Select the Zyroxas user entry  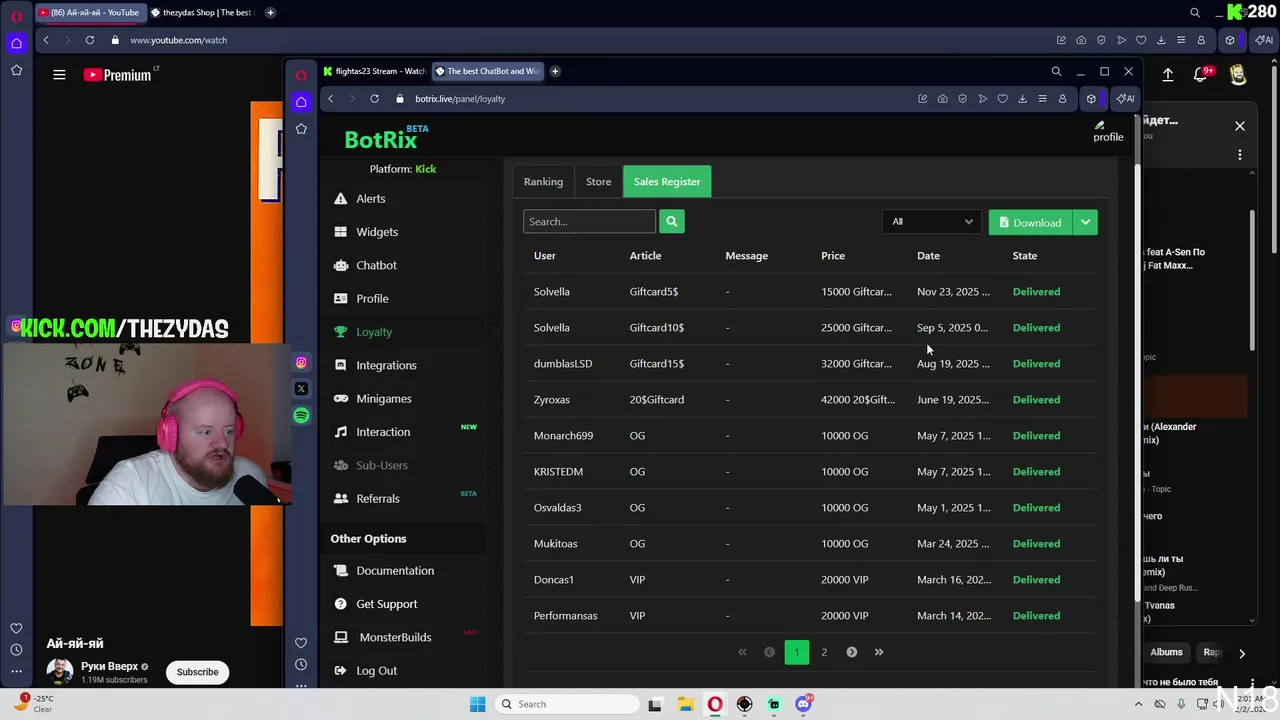point(552,399)
